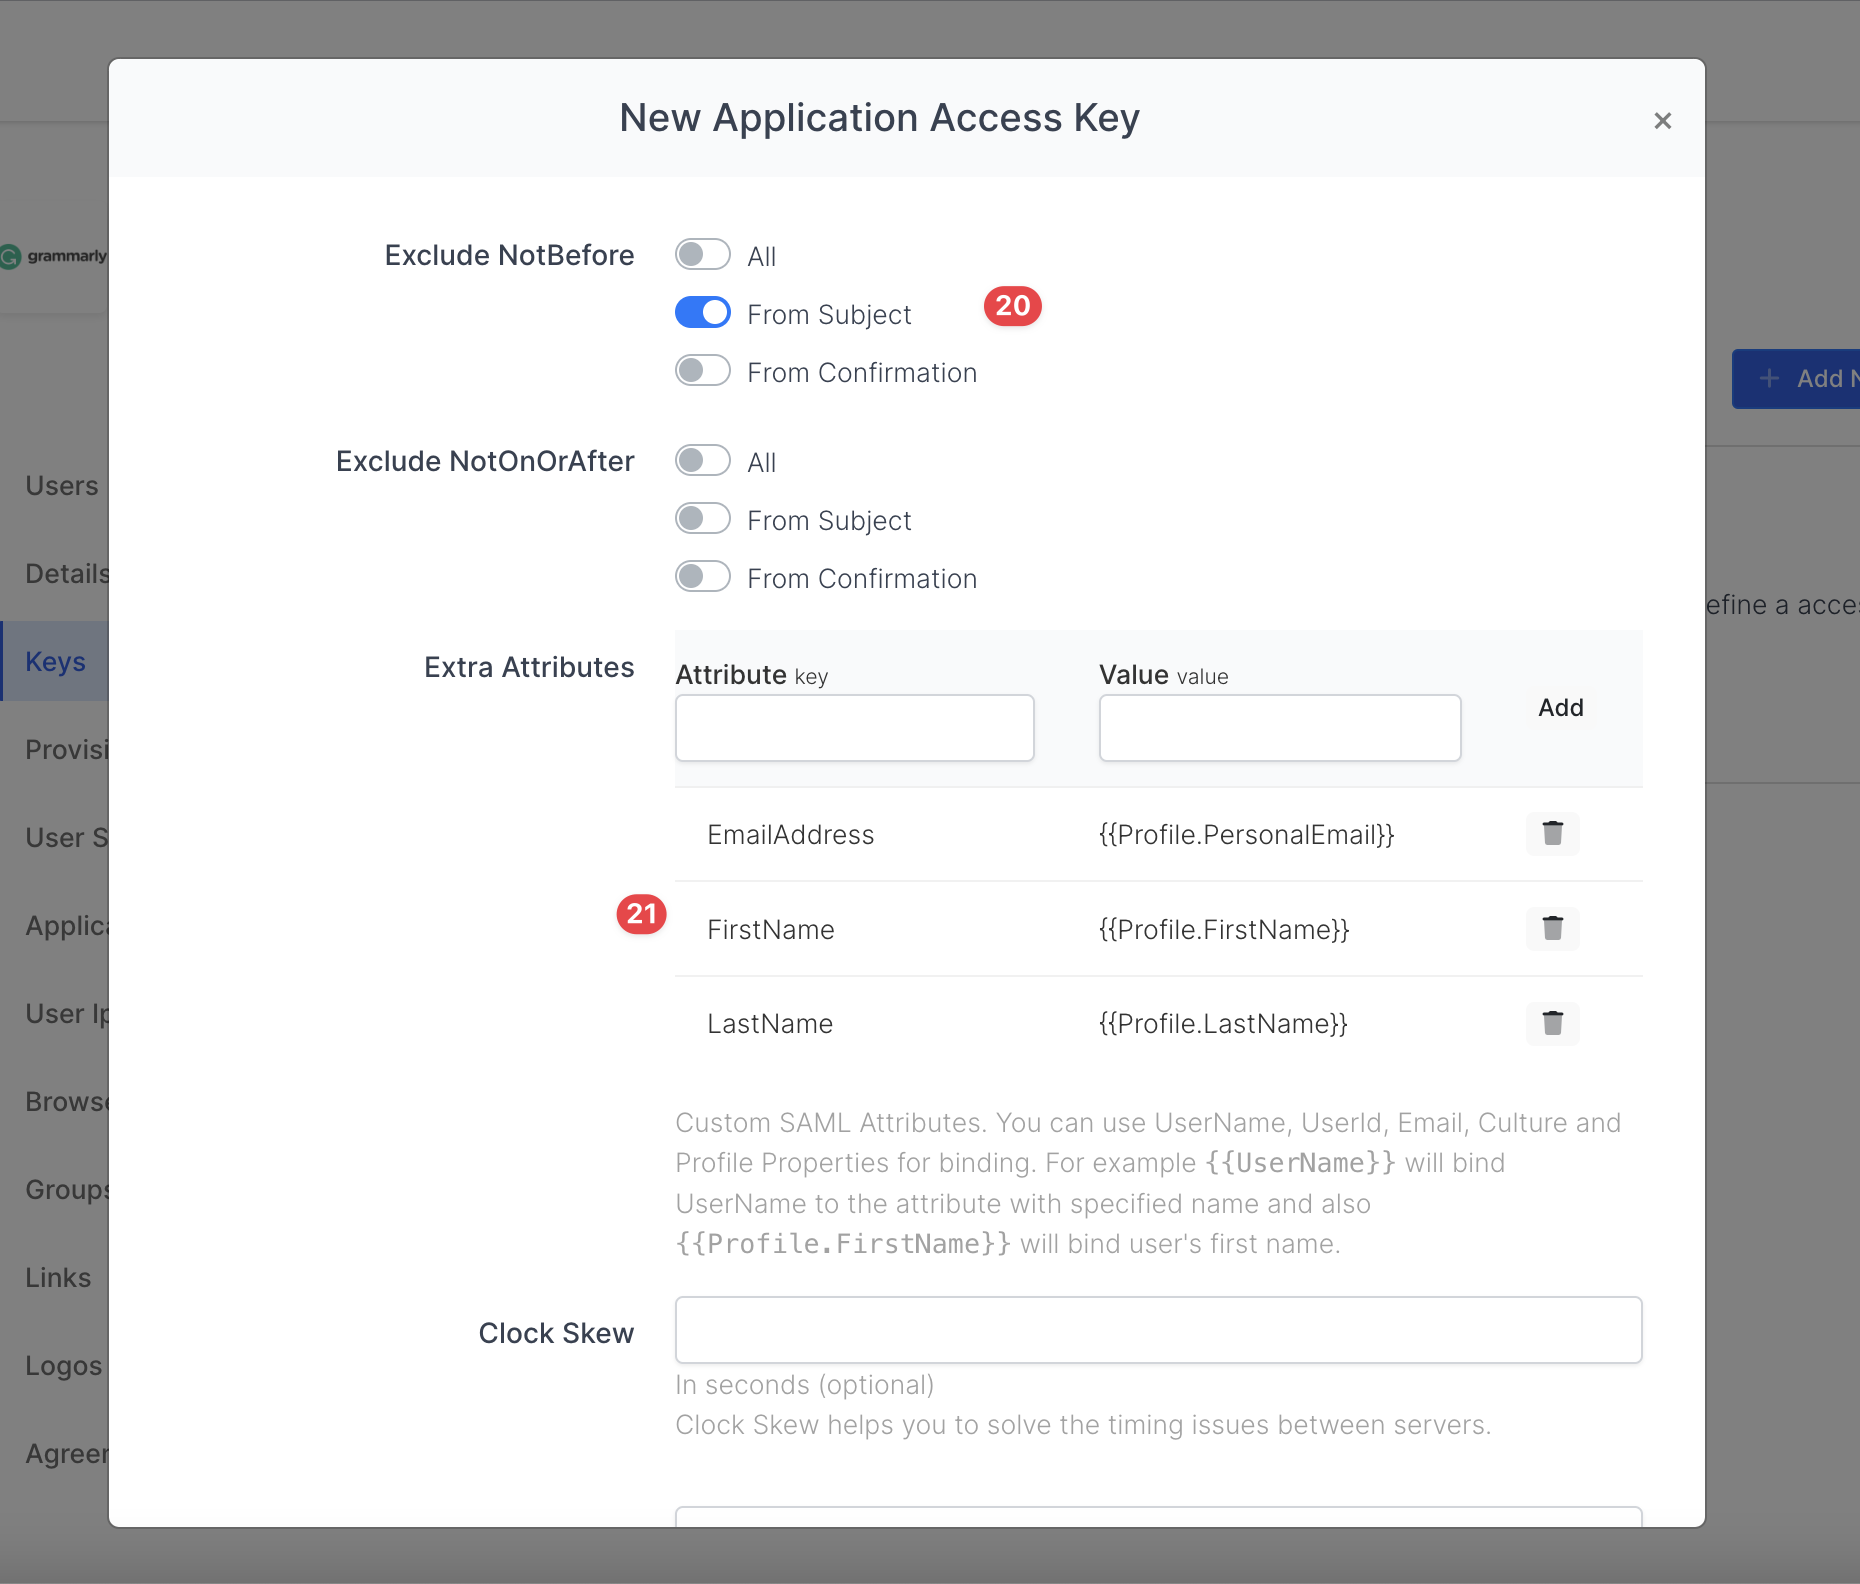
Task: Click the Grammarly logo
Action: pos(54,257)
